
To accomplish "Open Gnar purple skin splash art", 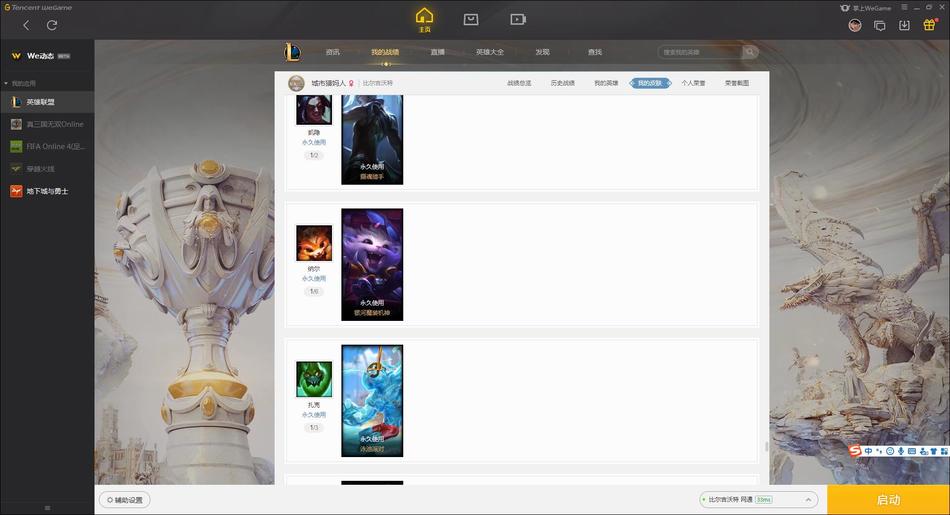I will pos(372,265).
